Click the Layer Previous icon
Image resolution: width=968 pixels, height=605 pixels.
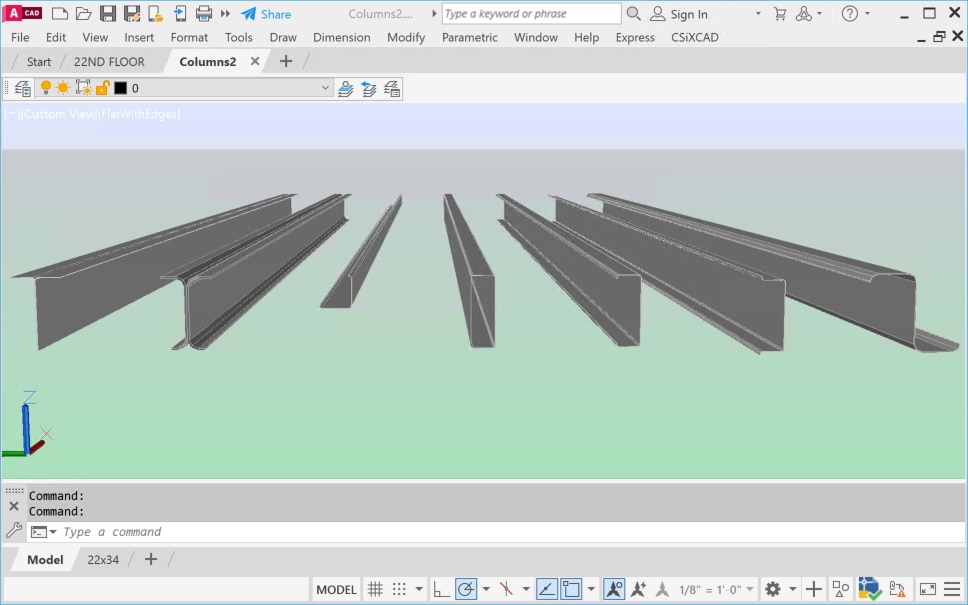click(x=369, y=88)
